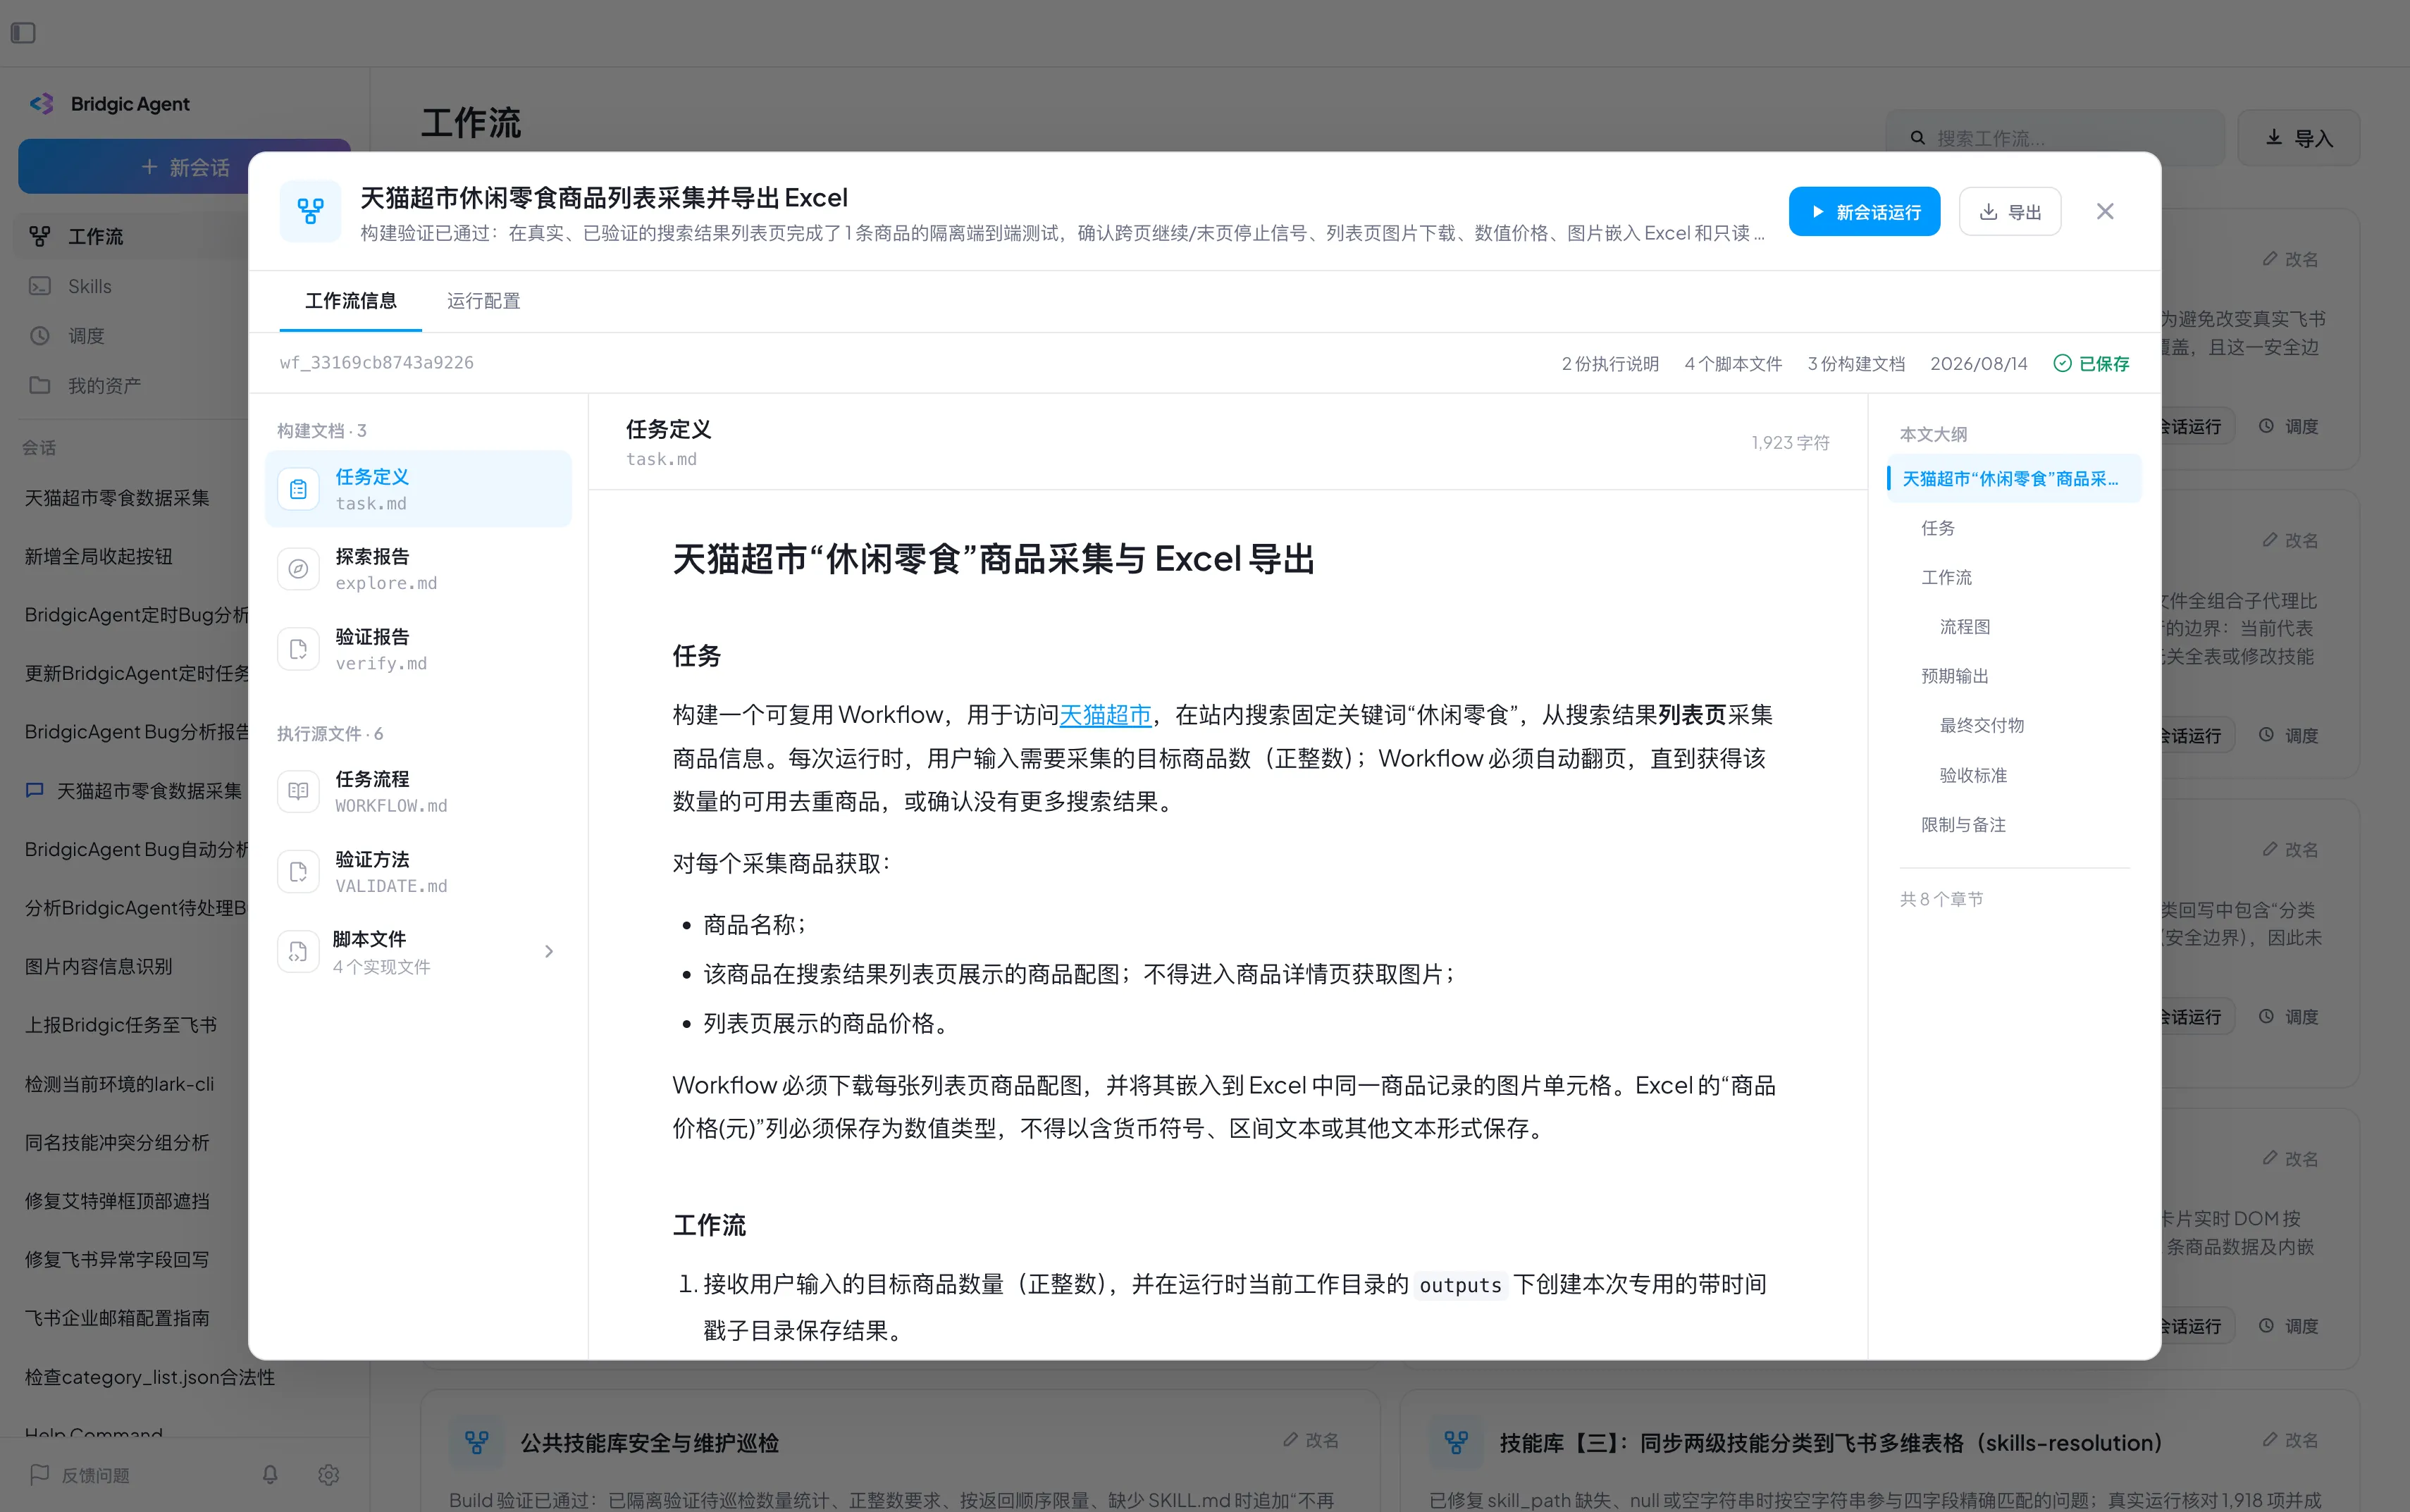Click 改名 on 公共技能库安全与维护巡检 card
This screenshot has width=2410, height=1512.
tap(1311, 1440)
